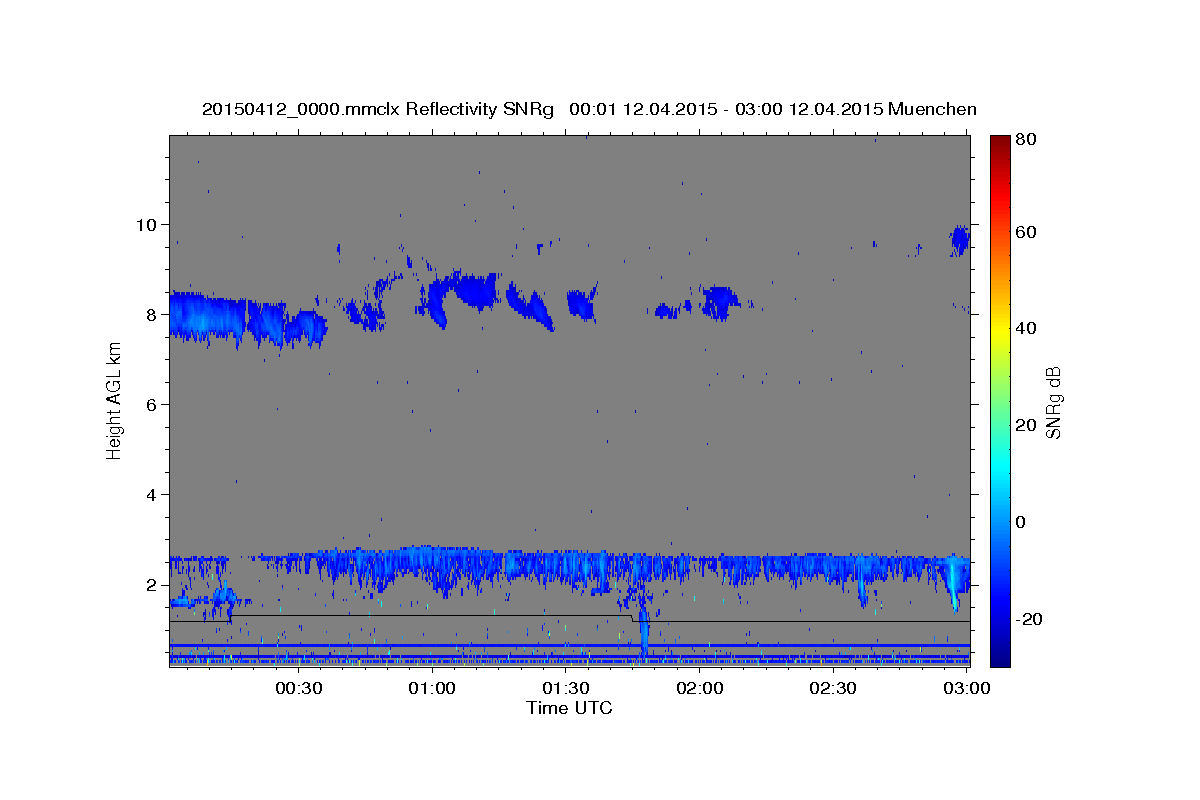Click the yellow band of the colorbar
The height and width of the screenshot is (800, 1200).
point(1000,330)
